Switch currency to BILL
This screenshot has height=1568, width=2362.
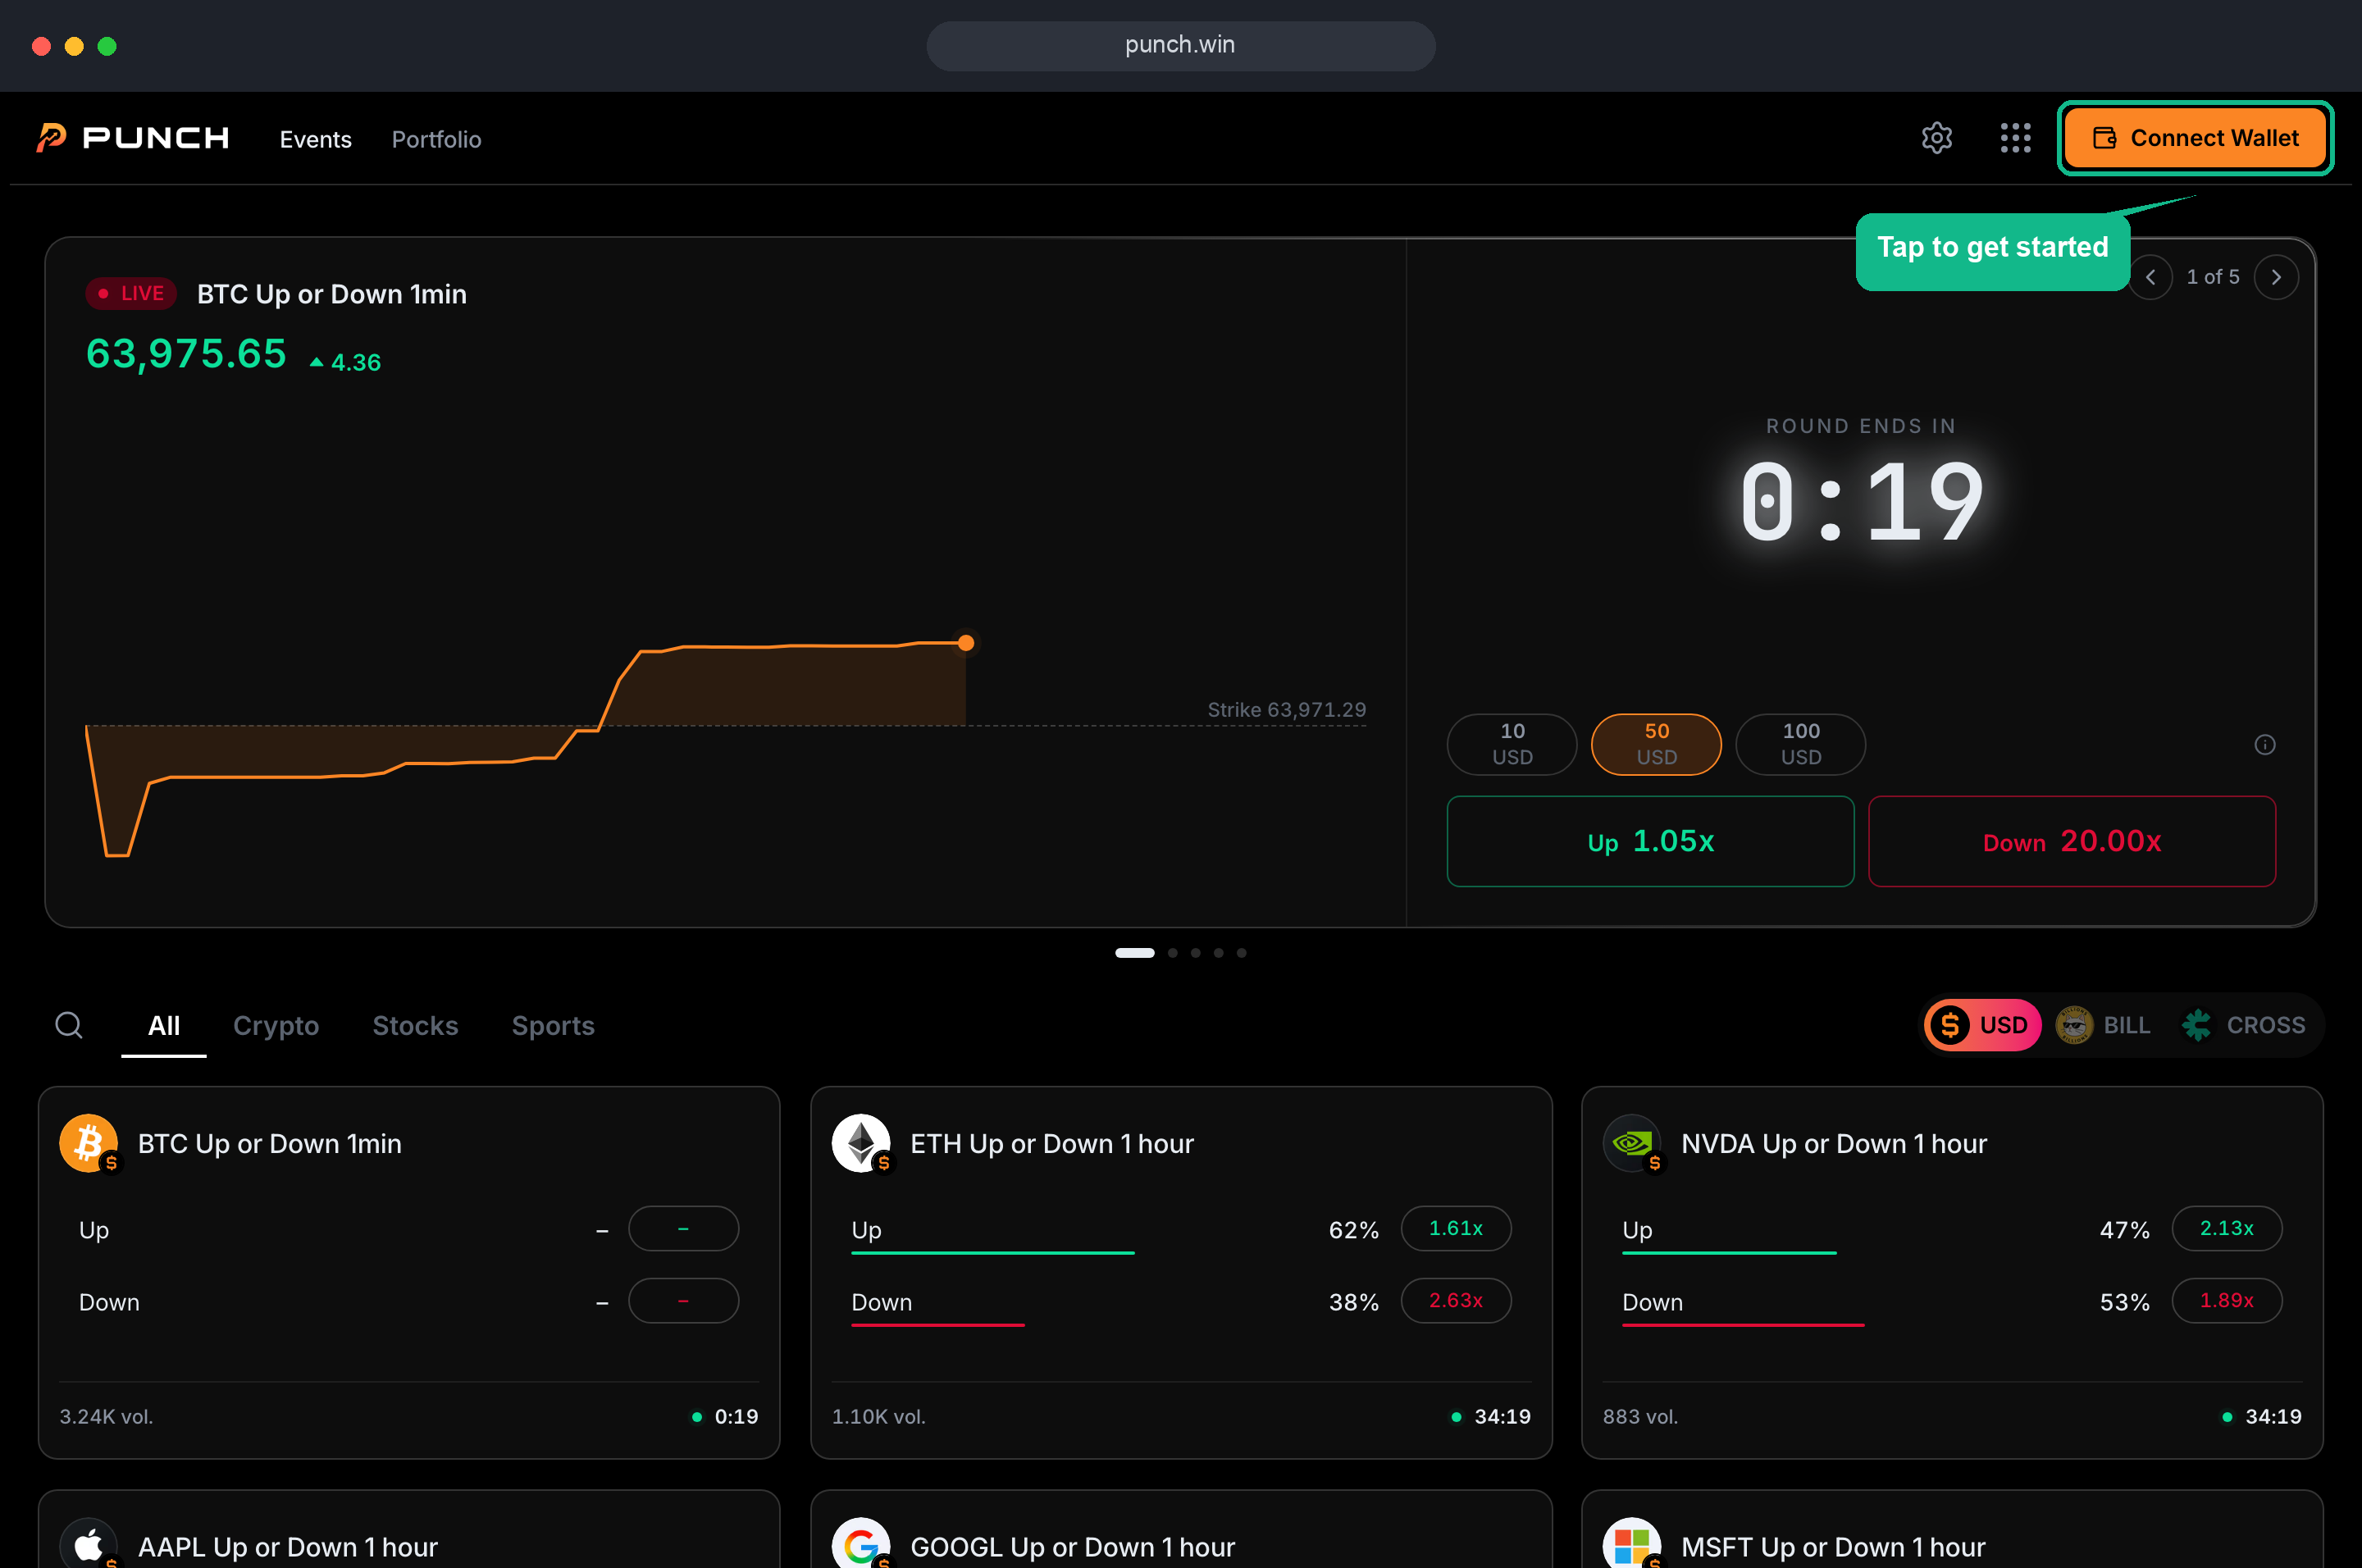pyautogui.click(x=2103, y=1025)
